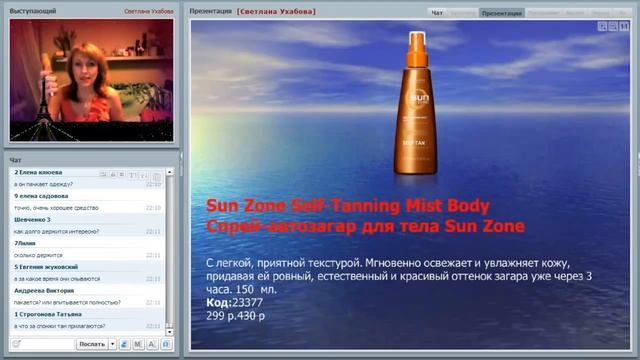Screen dimensions: 640x360
Task: Click the A text format icon
Action: (152, 344)
